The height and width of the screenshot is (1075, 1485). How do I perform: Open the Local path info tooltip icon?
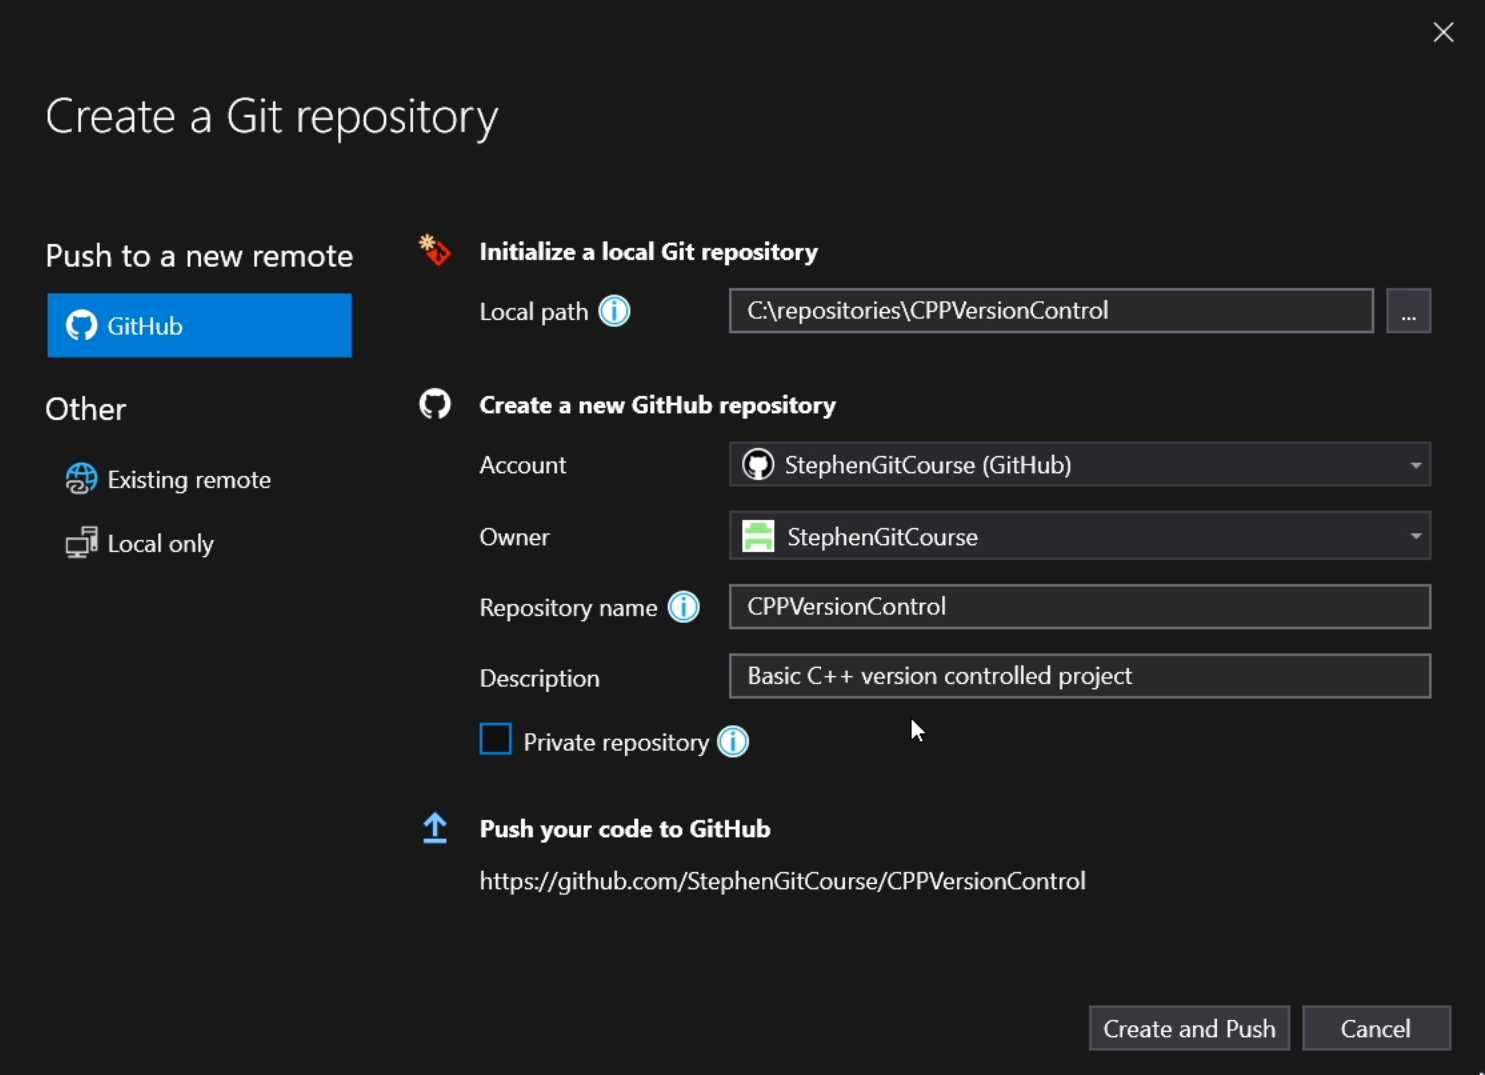click(614, 311)
